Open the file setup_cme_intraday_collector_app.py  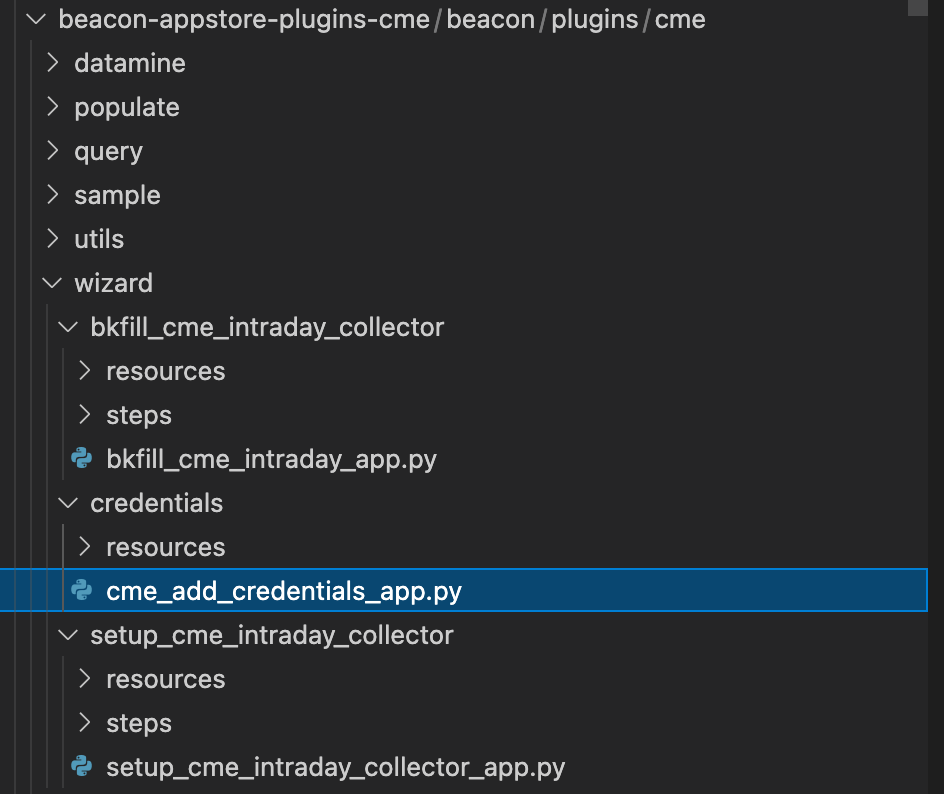tap(336, 766)
